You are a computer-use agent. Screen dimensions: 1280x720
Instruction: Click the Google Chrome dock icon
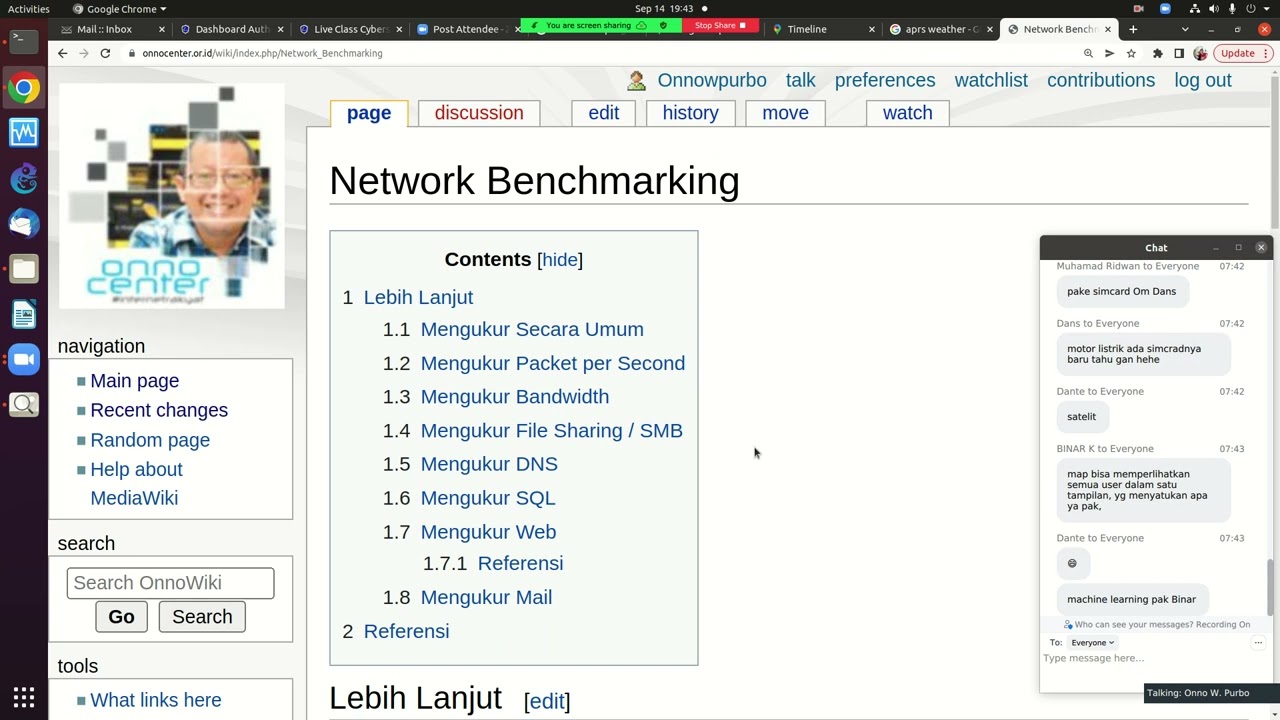pyautogui.click(x=24, y=88)
